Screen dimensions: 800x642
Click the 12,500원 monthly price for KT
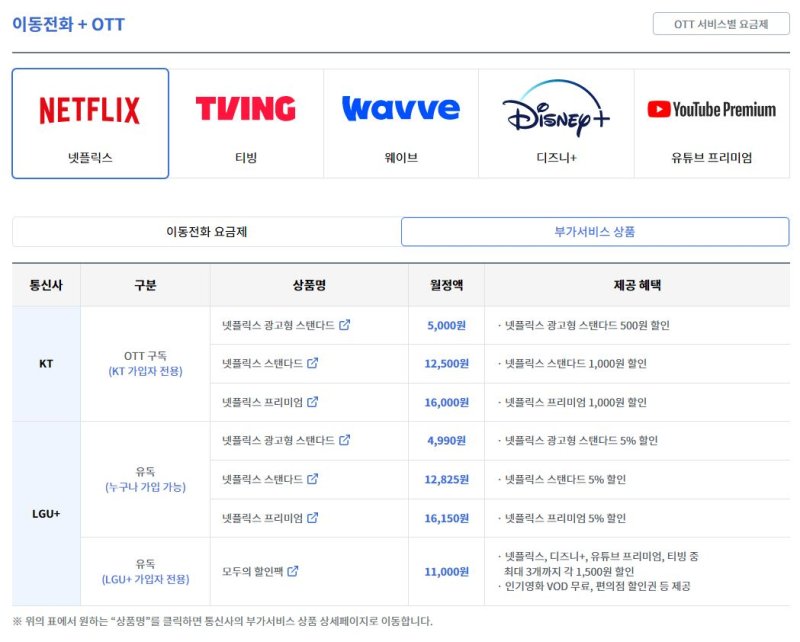pos(446,364)
